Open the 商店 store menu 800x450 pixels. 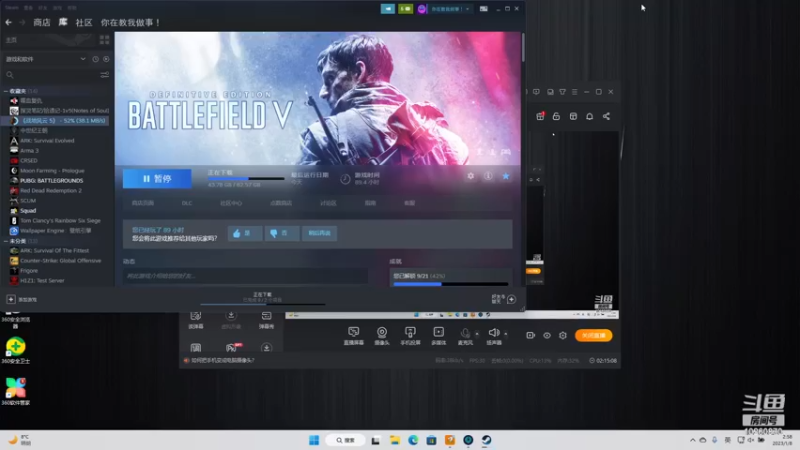click(42, 22)
